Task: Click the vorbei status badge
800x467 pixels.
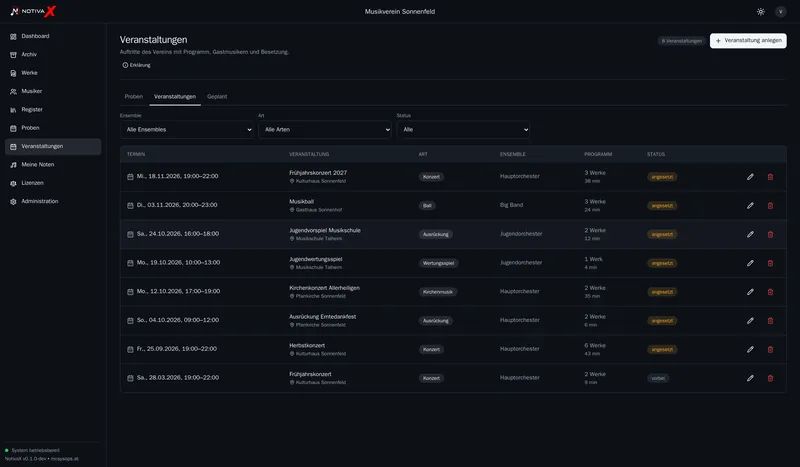Action: (x=658, y=378)
